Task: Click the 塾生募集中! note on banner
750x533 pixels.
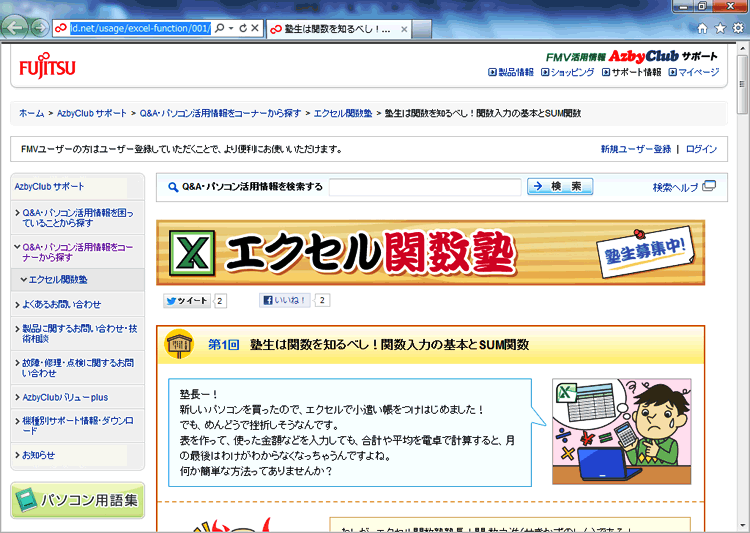Action: (644, 252)
